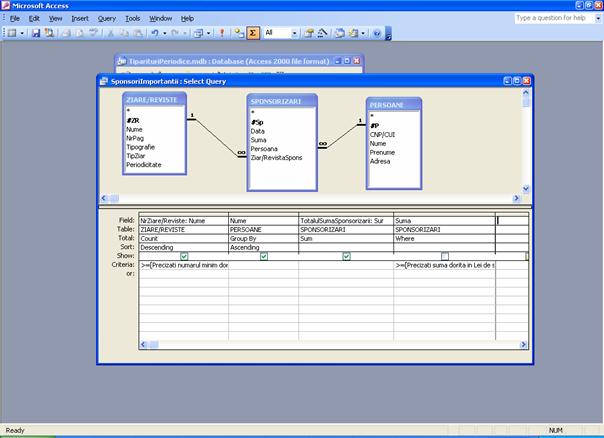Run the query with the exclamation icon

point(223,33)
